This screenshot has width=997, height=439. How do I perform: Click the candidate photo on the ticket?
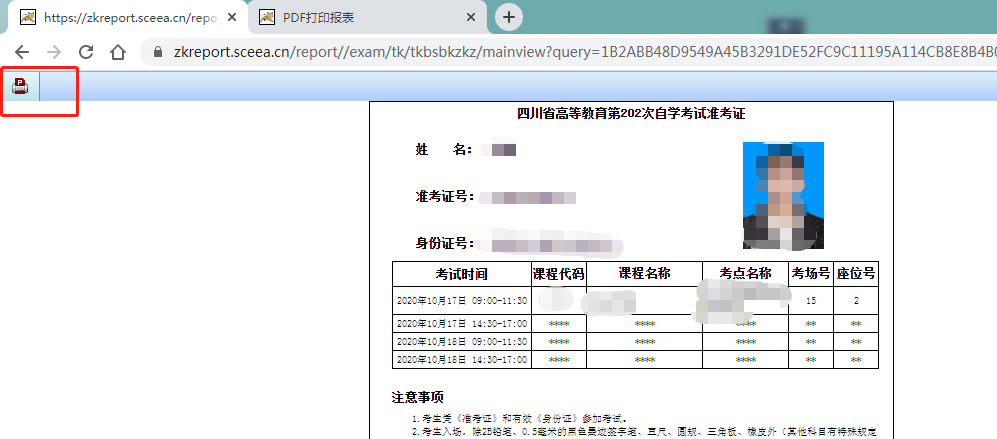click(783, 195)
